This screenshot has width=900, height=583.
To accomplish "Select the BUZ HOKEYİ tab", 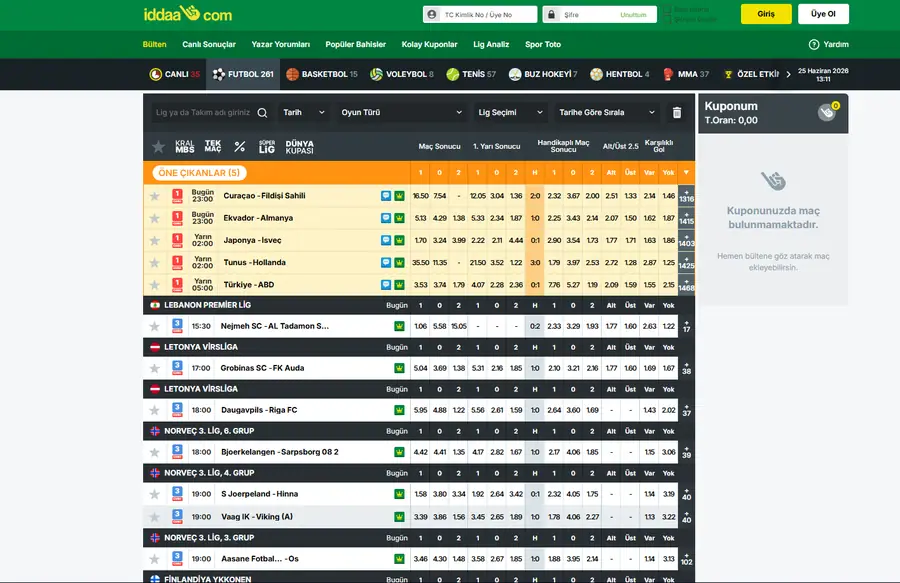I will click(x=543, y=74).
